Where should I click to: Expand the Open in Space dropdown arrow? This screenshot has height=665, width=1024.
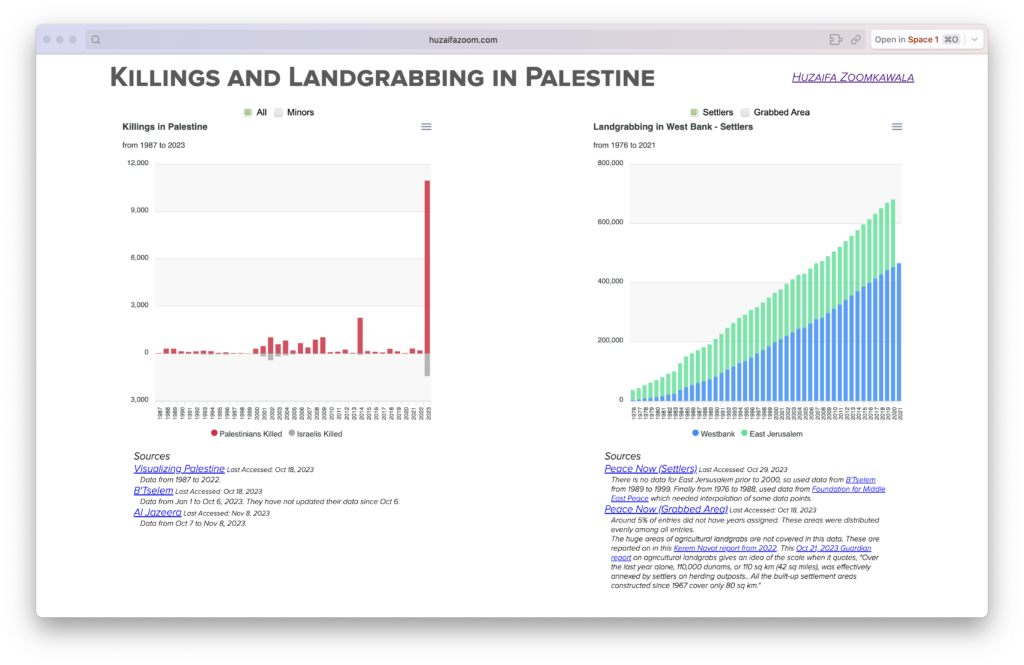975,40
